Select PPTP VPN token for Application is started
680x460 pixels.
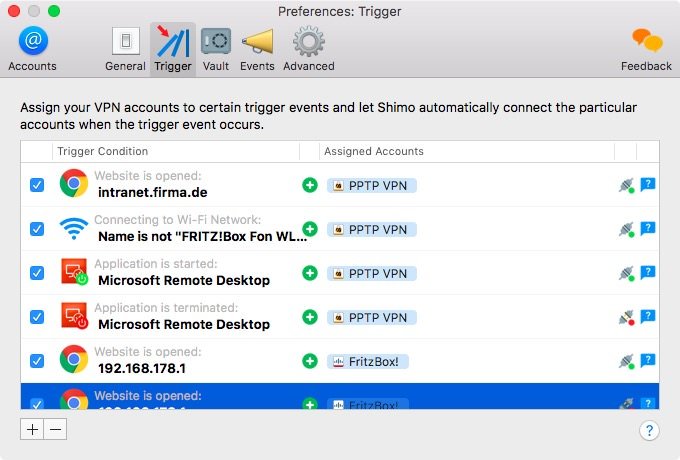tap(372, 274)
